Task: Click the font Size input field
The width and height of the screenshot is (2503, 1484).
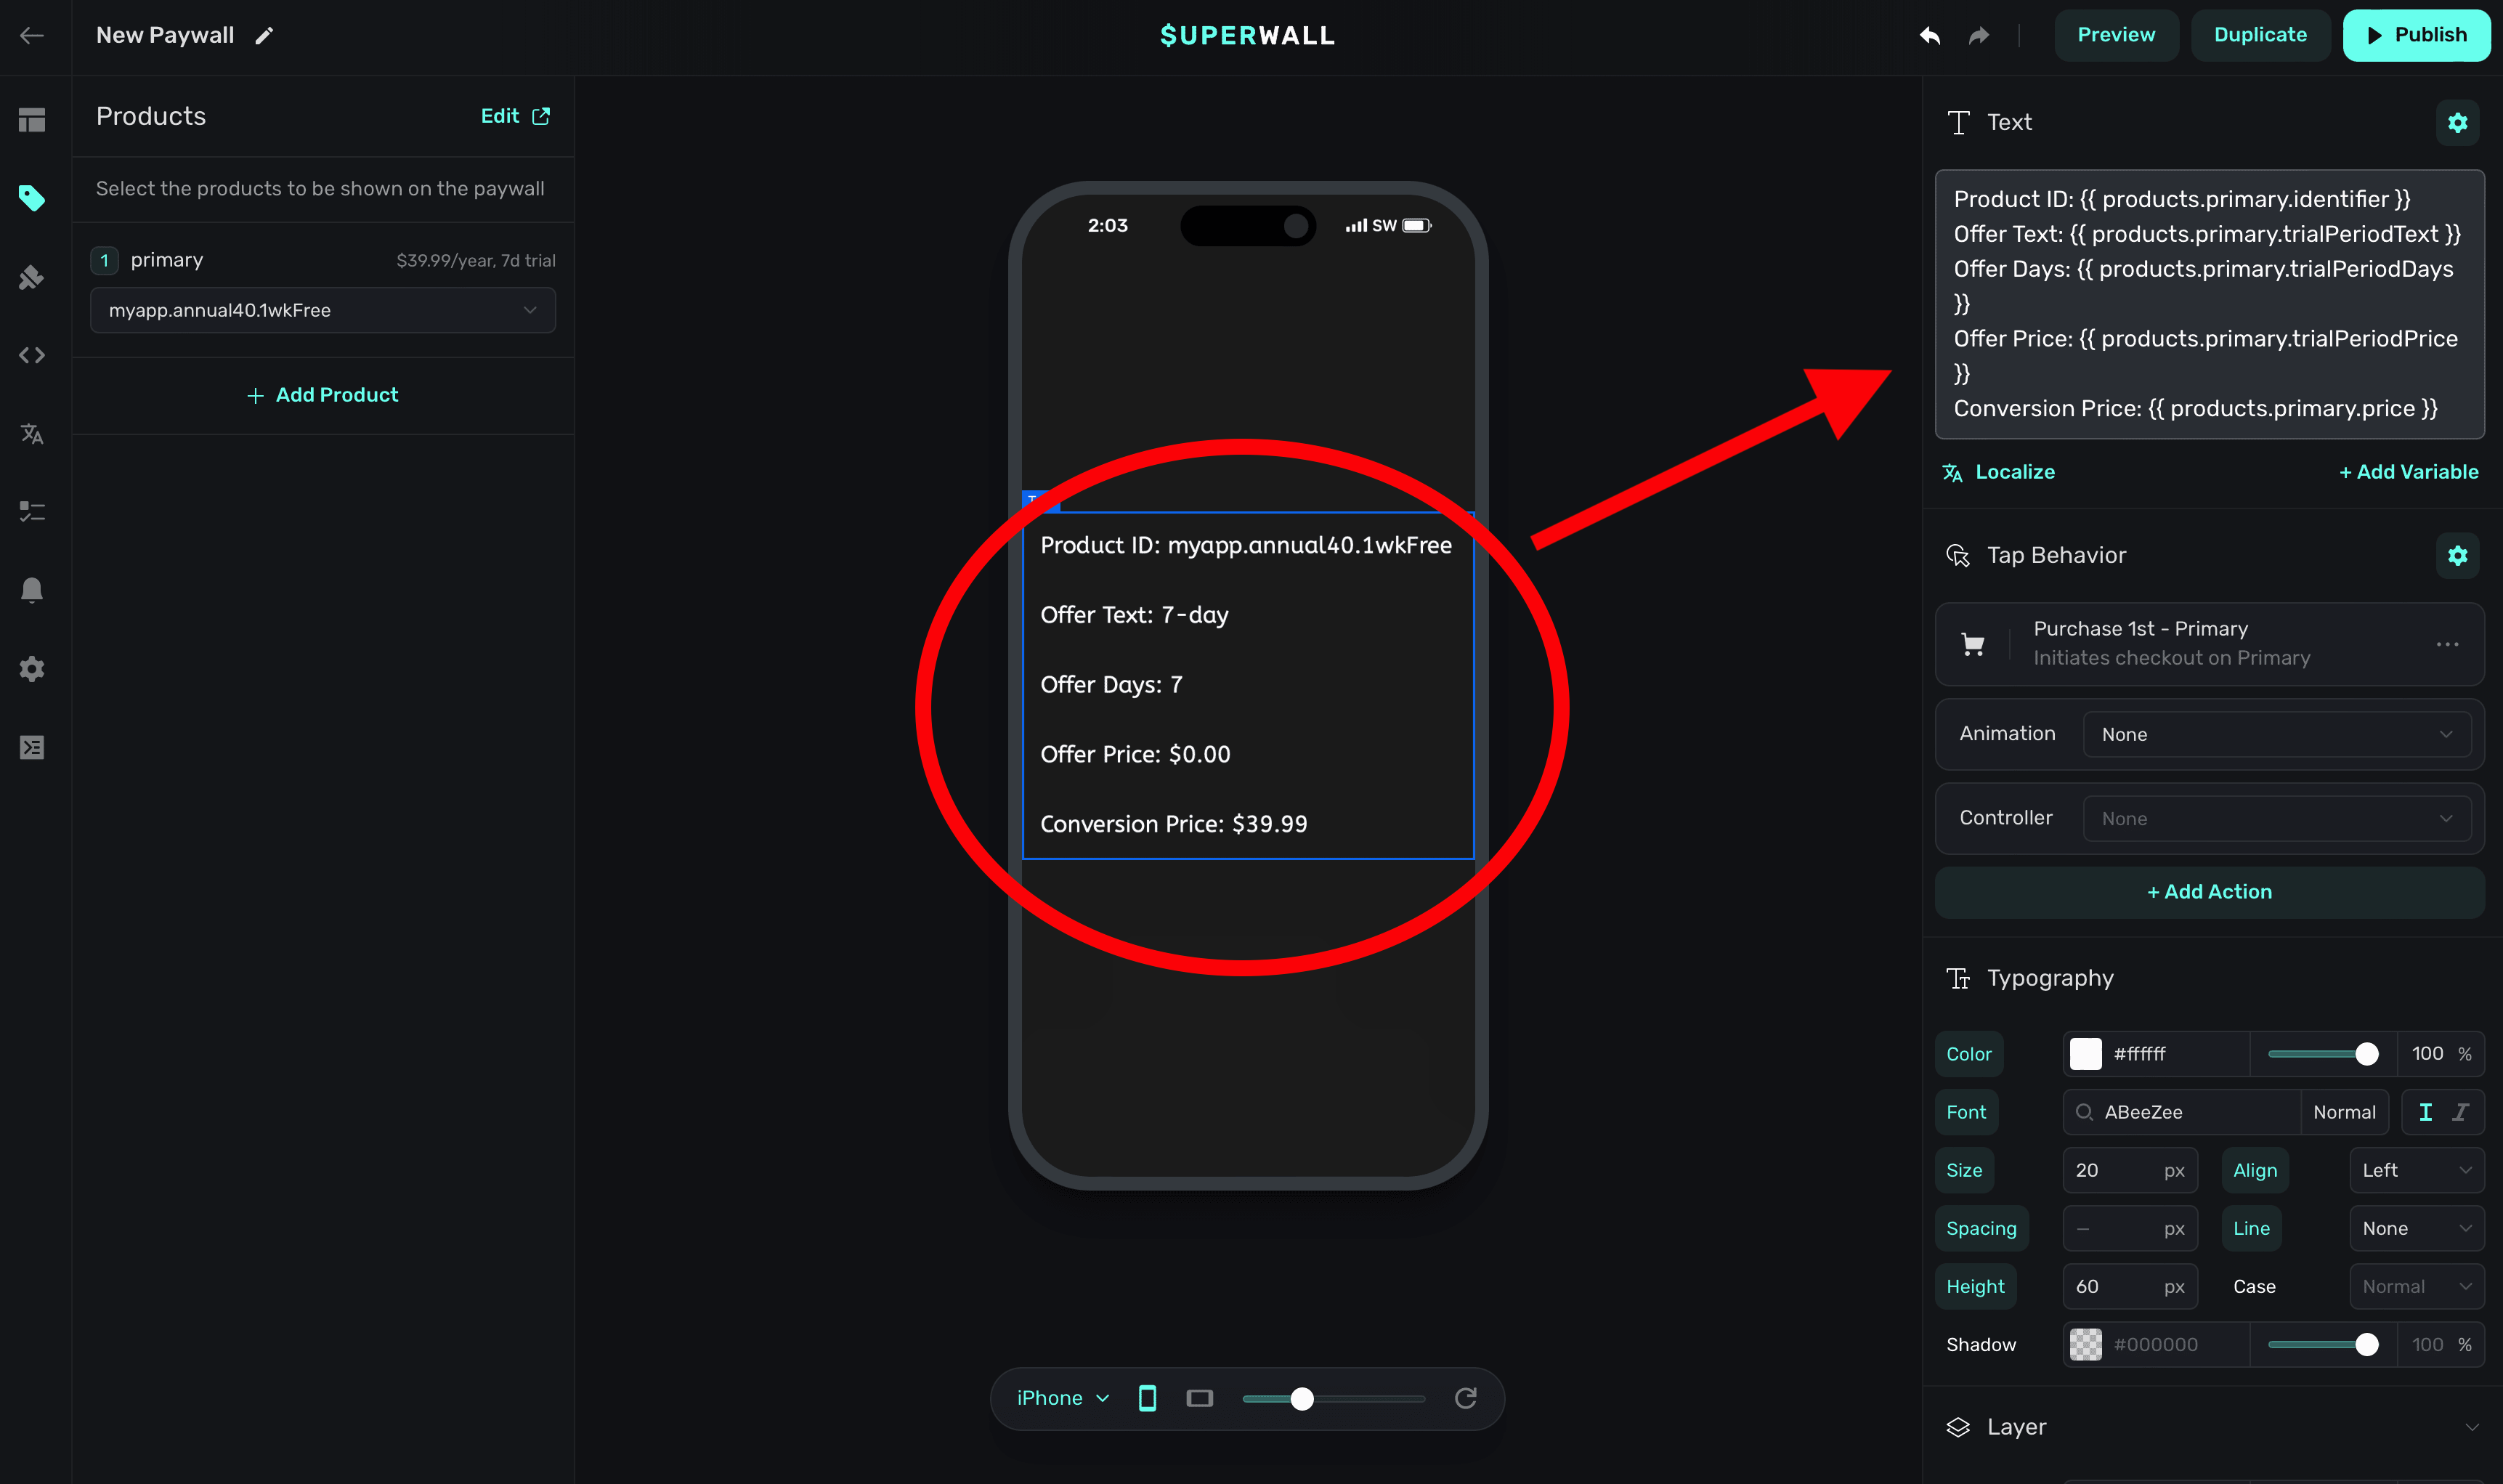Action: point(2112,1170)
